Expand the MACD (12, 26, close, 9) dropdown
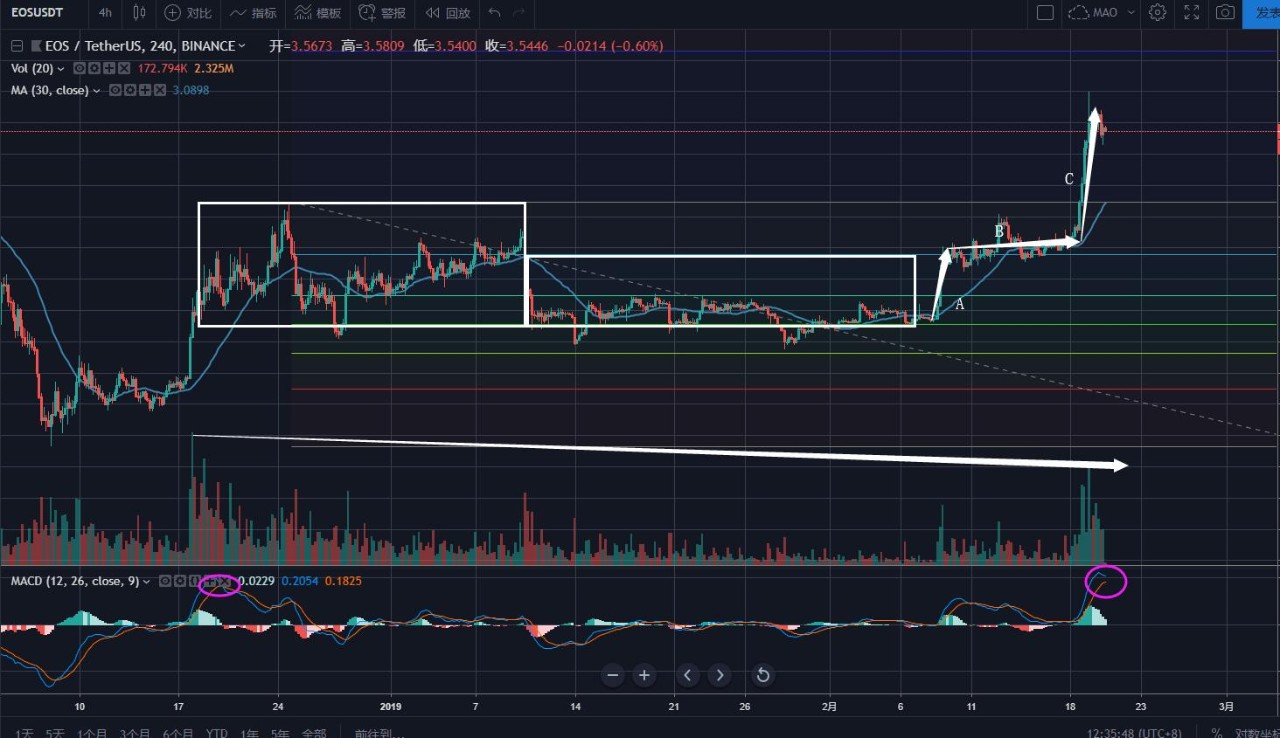 tap(147, 581)
